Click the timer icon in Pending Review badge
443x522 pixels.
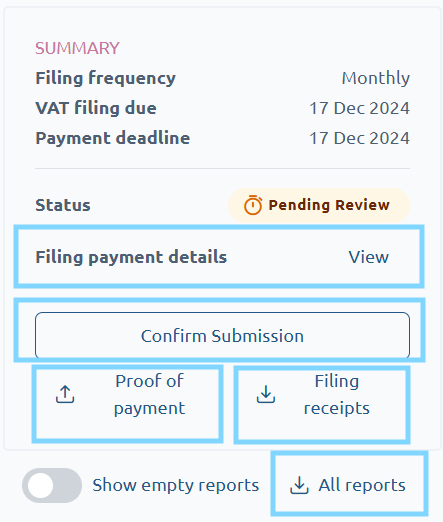[x=253, y=205]
